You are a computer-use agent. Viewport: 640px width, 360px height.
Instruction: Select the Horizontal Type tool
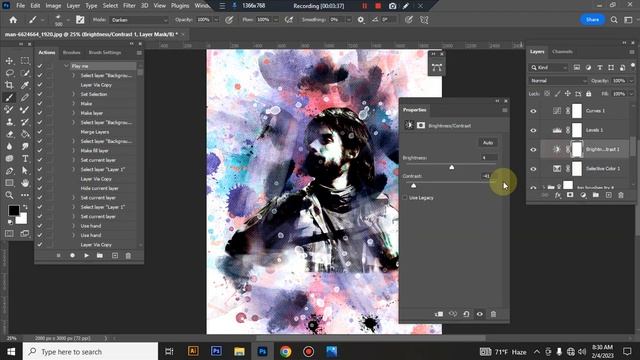25,158
